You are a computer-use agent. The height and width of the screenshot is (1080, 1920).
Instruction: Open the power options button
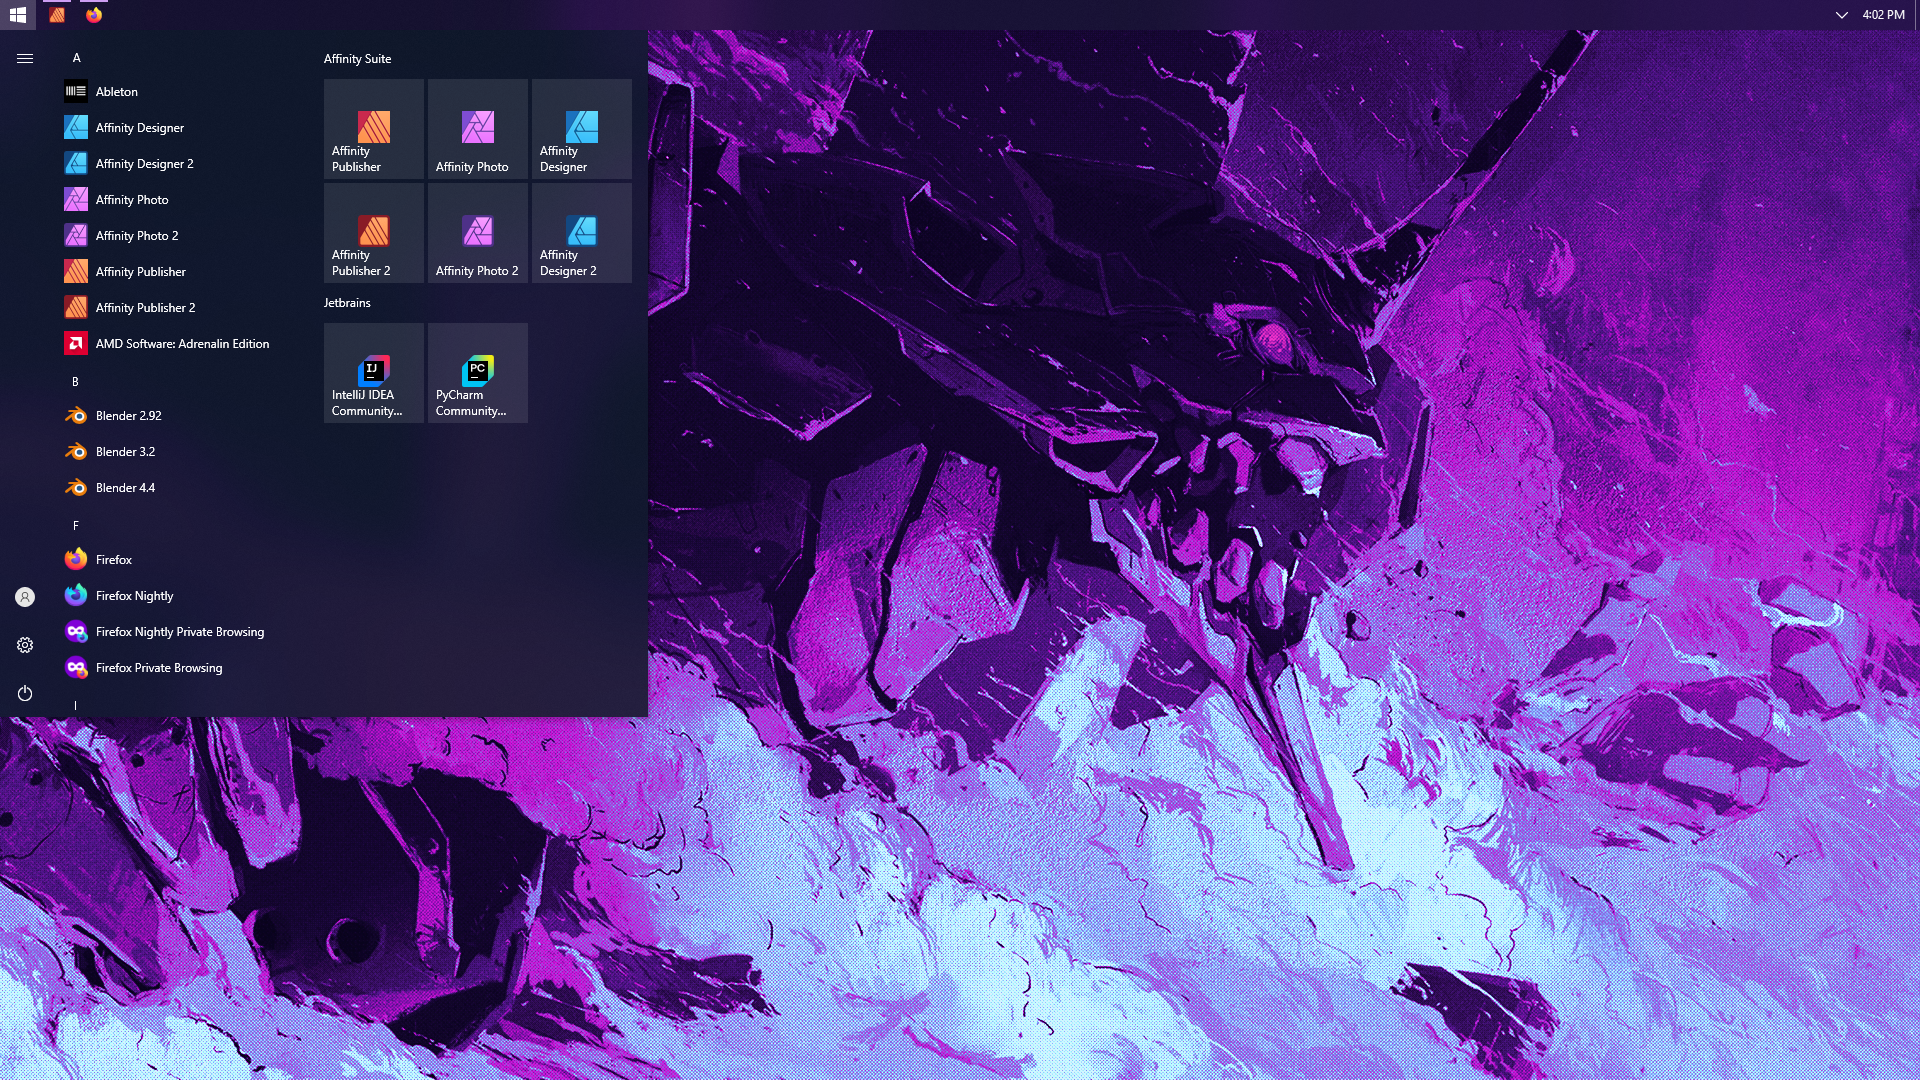pyautogui.click(x=25, y=693)
